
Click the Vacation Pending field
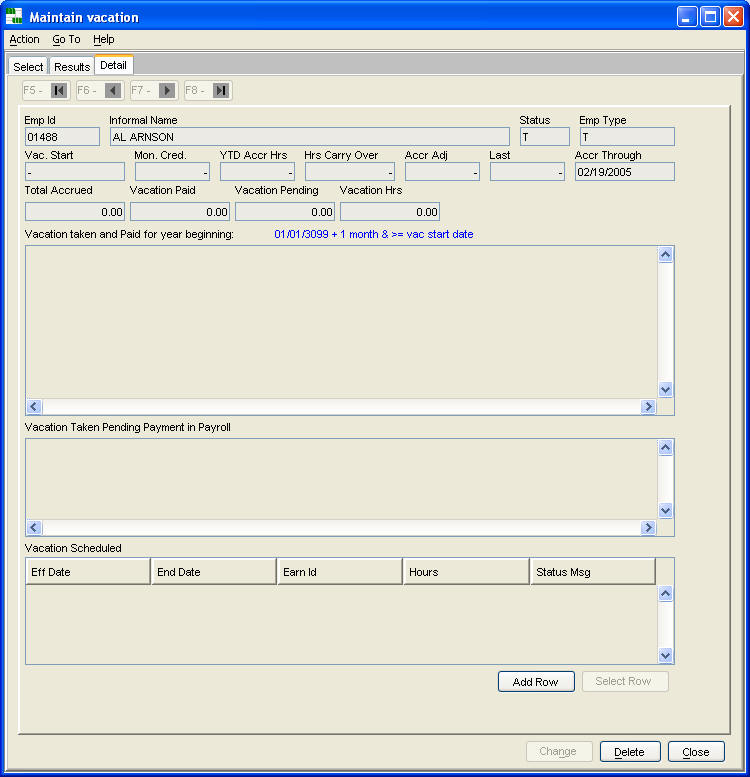[285, 212]
